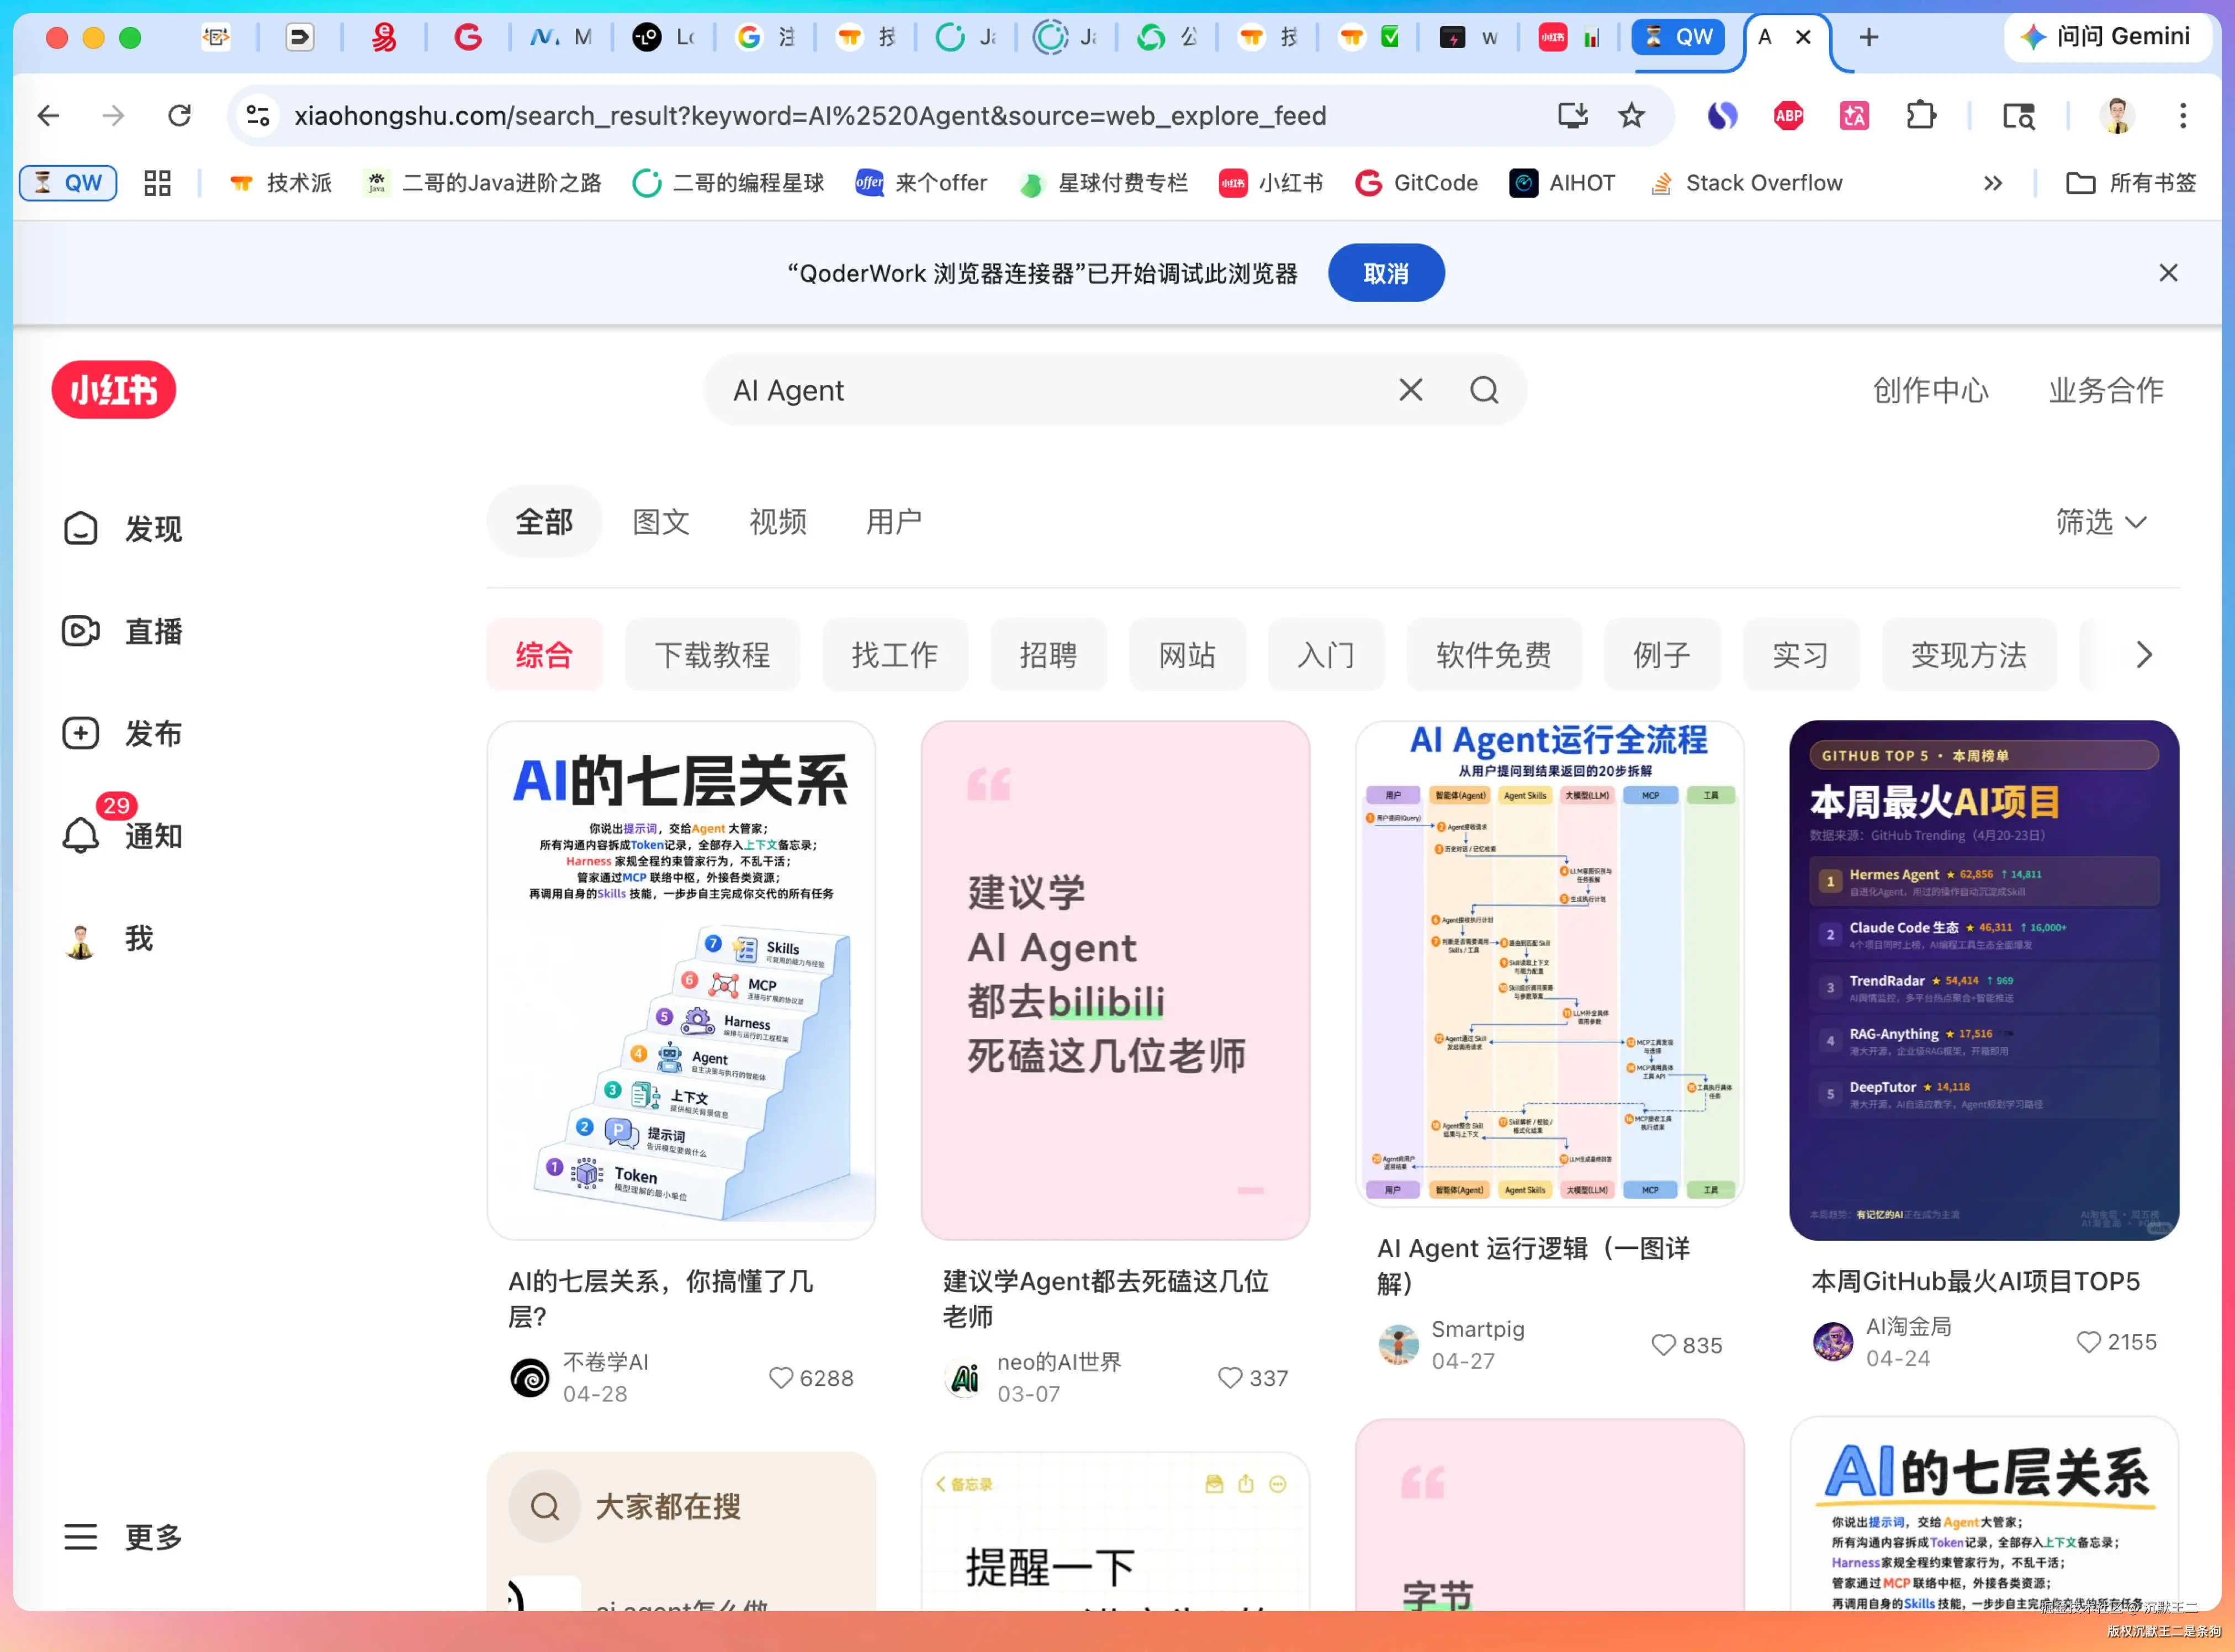The height and width of the screenshot is (1652, 2235).
Task: Dismiss the QoderWork debugging banner
Action: (x=2167, y=273)
